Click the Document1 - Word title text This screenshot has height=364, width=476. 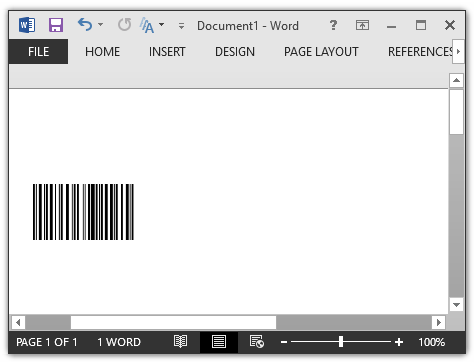pyautogui.click(x=248, y=26)
